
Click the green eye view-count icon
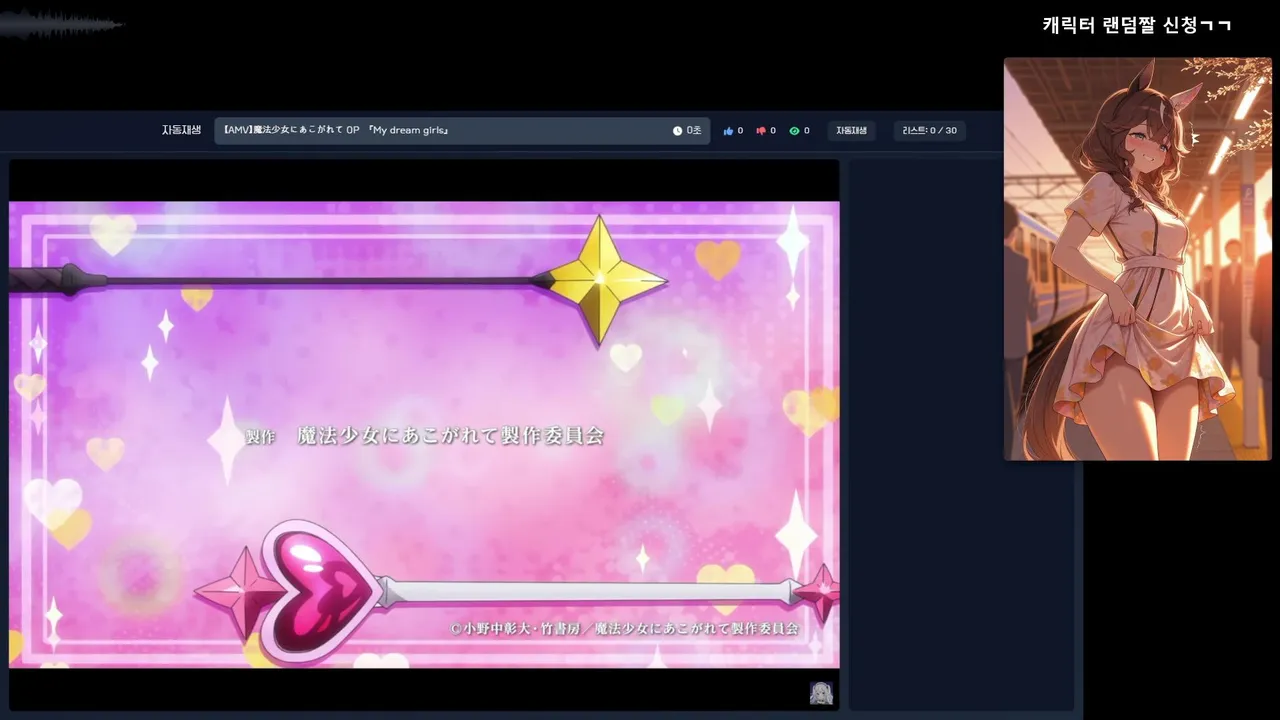(x=794, y=131)
